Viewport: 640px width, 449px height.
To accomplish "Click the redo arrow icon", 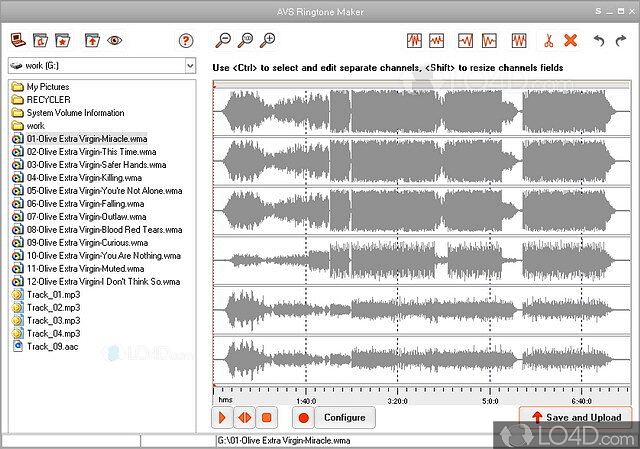I will (x=622, y=41).
